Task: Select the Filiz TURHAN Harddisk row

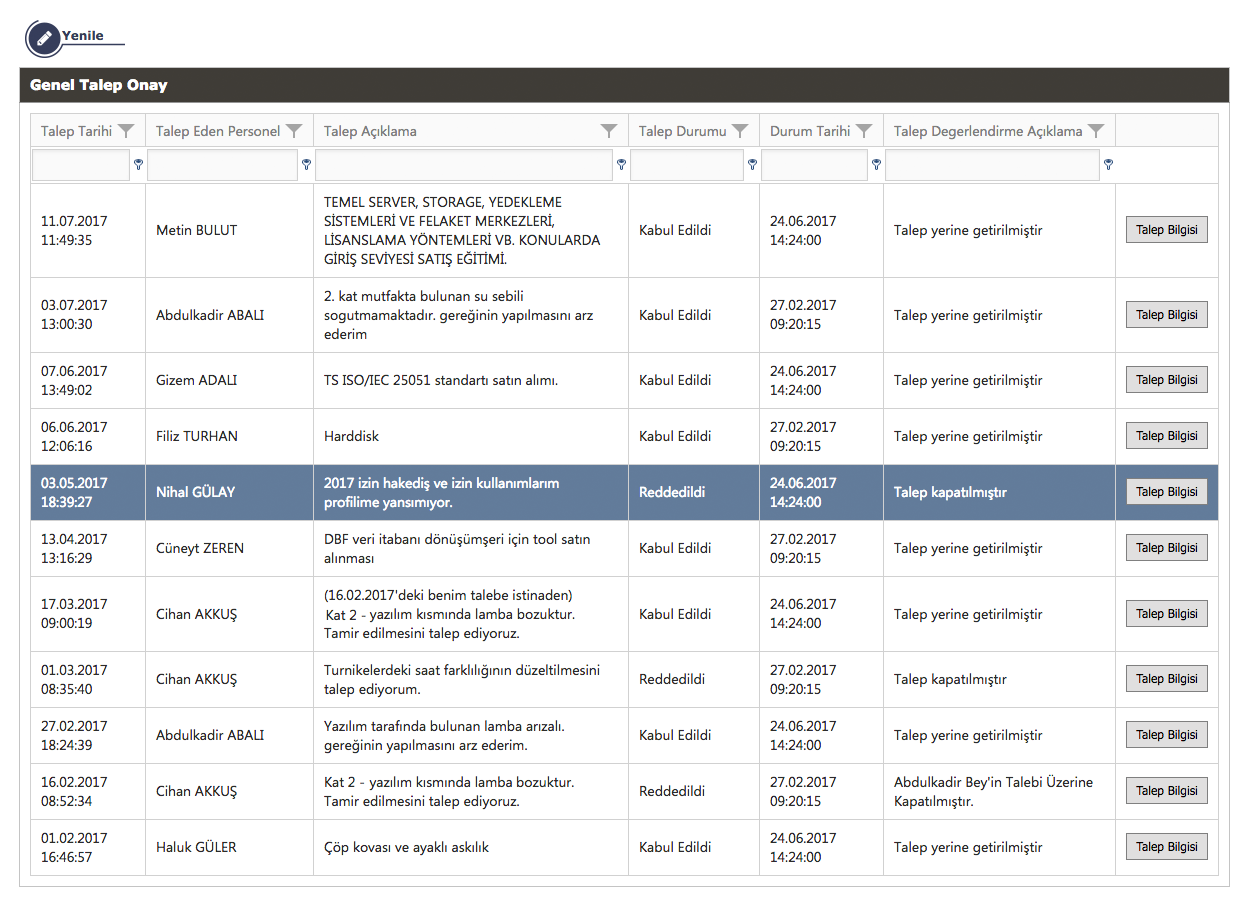Action: coord(470,437)
